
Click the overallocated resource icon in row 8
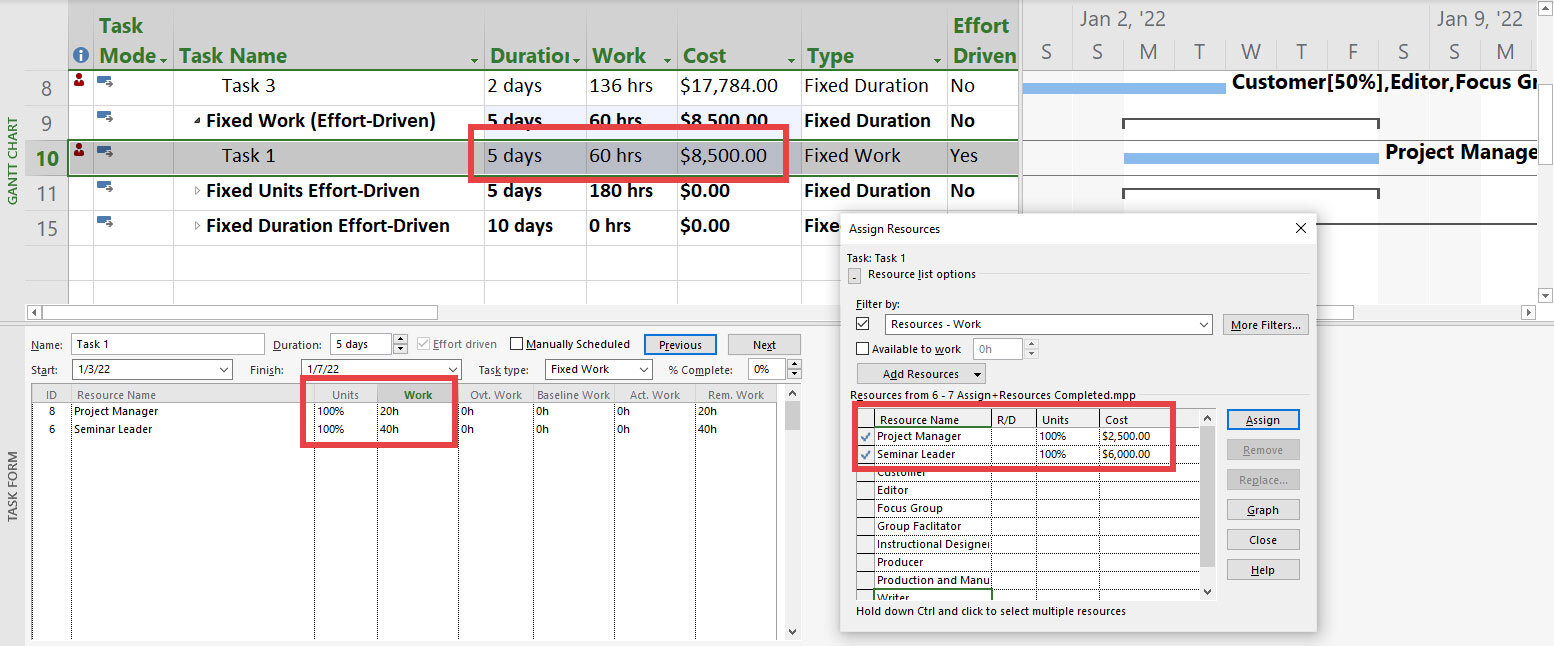pos(79,81)
